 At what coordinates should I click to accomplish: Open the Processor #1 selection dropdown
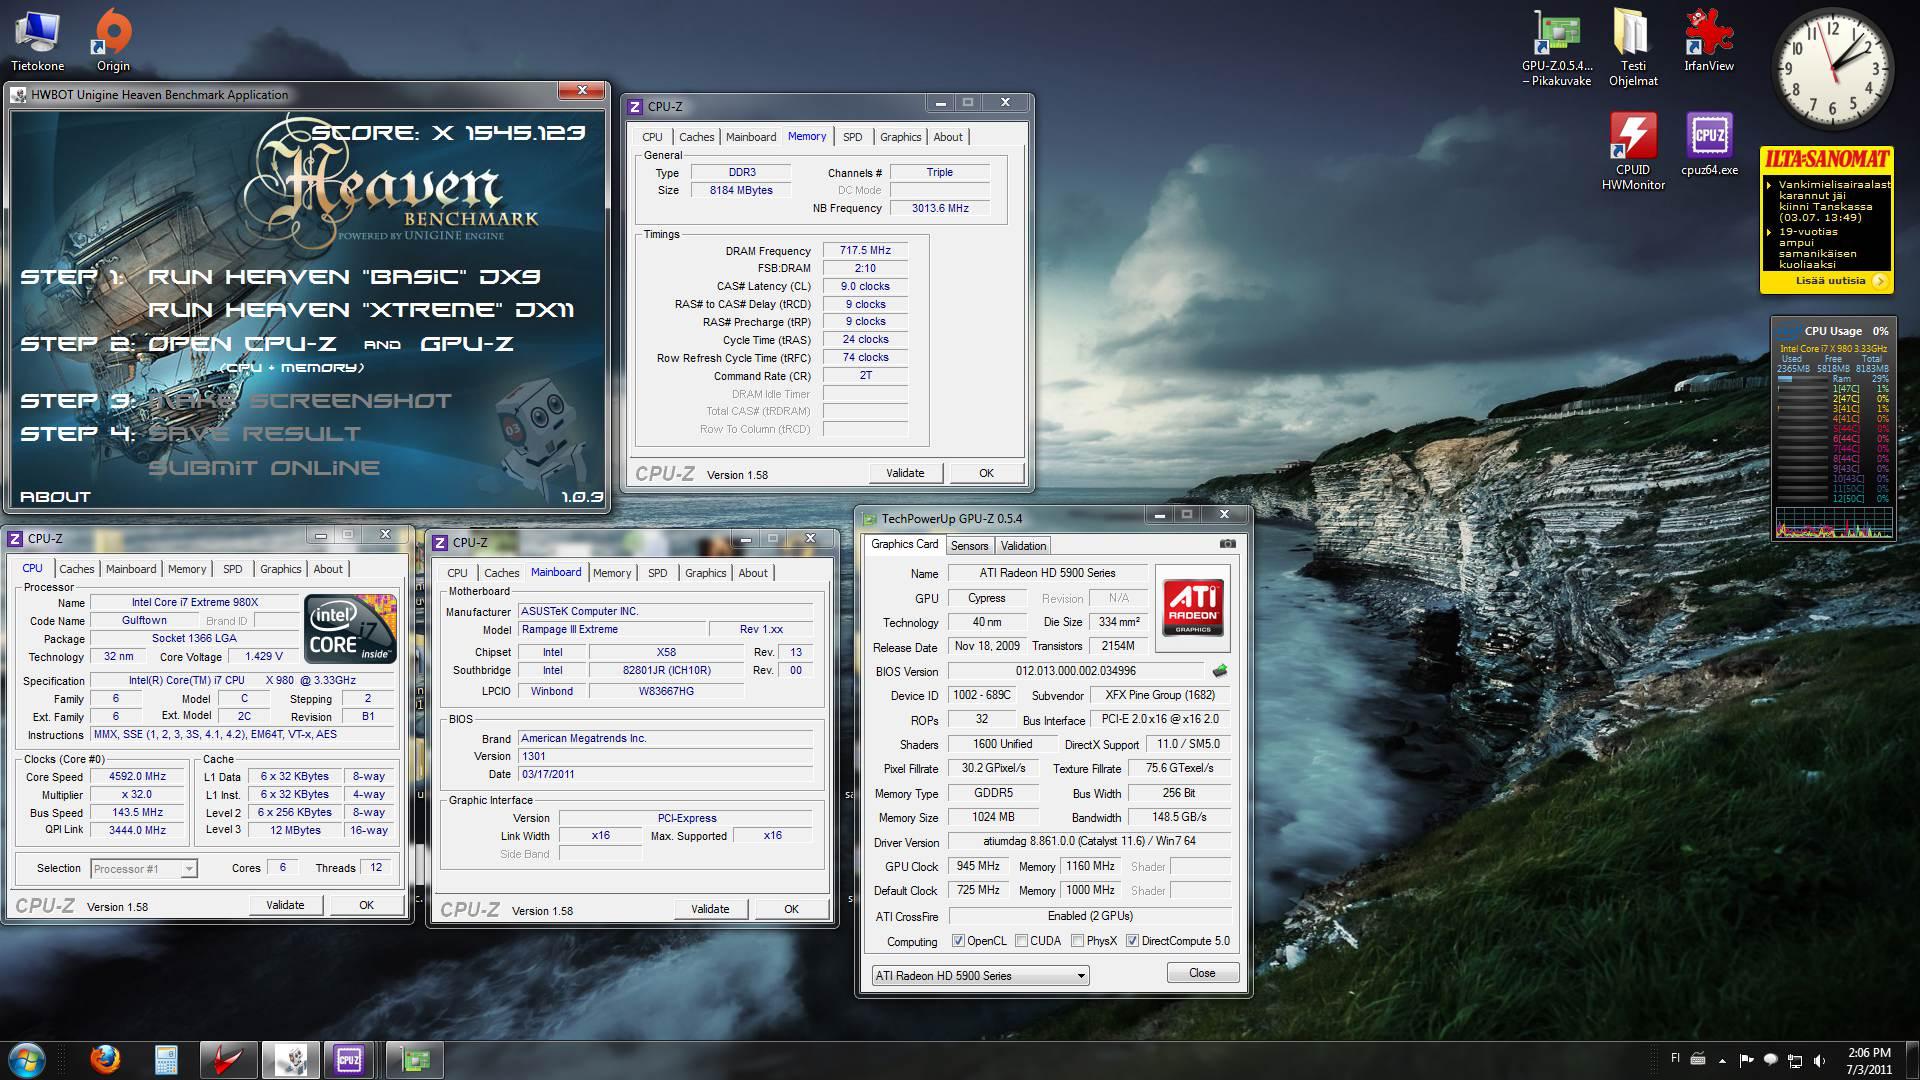point(144,869)
